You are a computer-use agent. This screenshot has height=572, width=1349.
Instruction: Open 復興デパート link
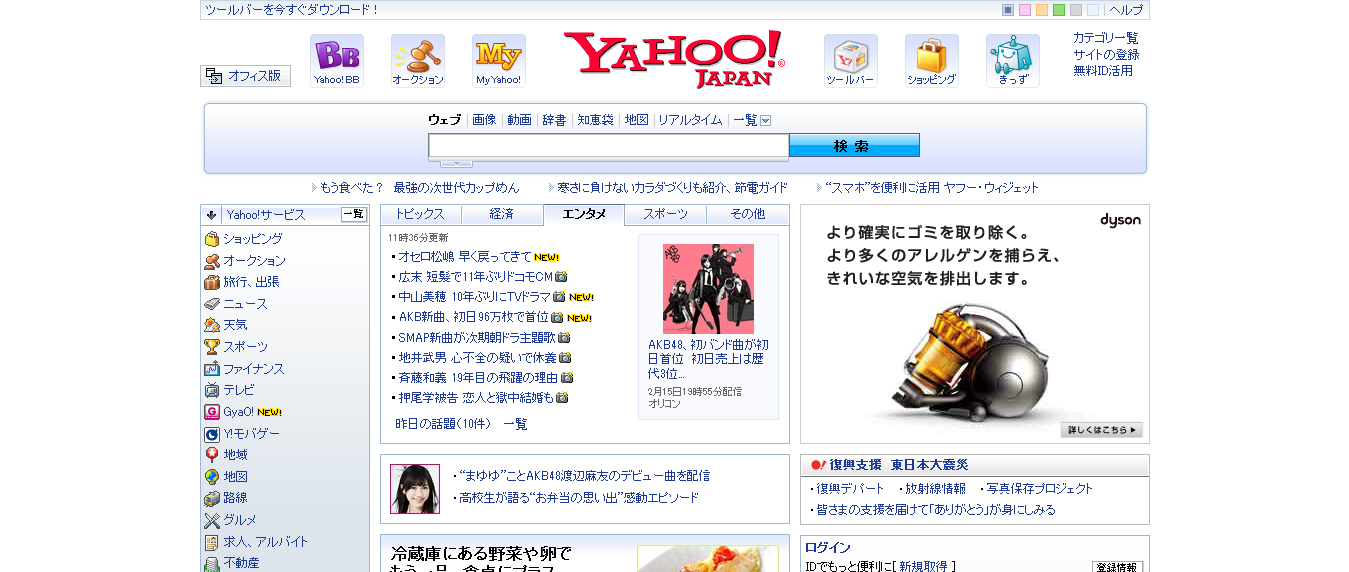[850, 489]
